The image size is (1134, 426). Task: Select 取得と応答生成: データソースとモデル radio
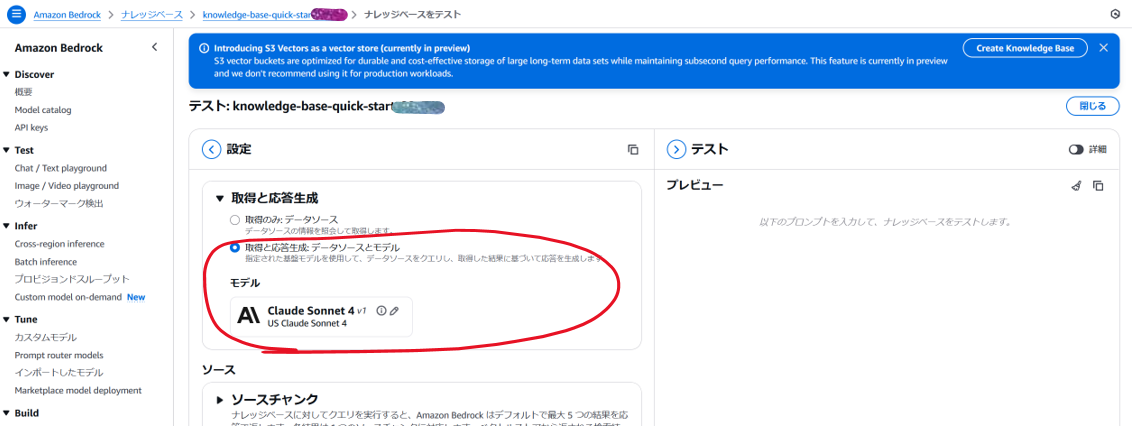pos(234,247)
